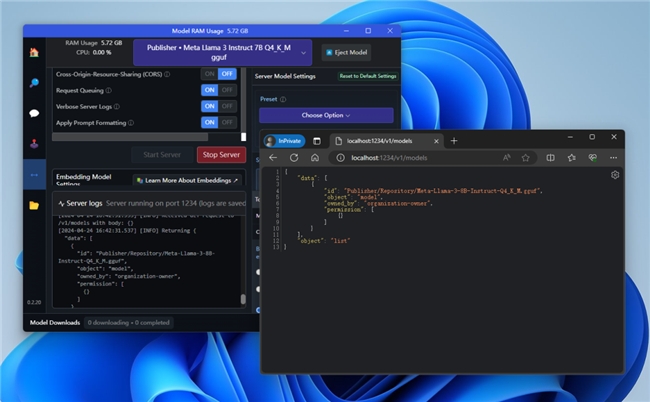
Task: Open the My Models folder icon
Action: pos(34,205)
